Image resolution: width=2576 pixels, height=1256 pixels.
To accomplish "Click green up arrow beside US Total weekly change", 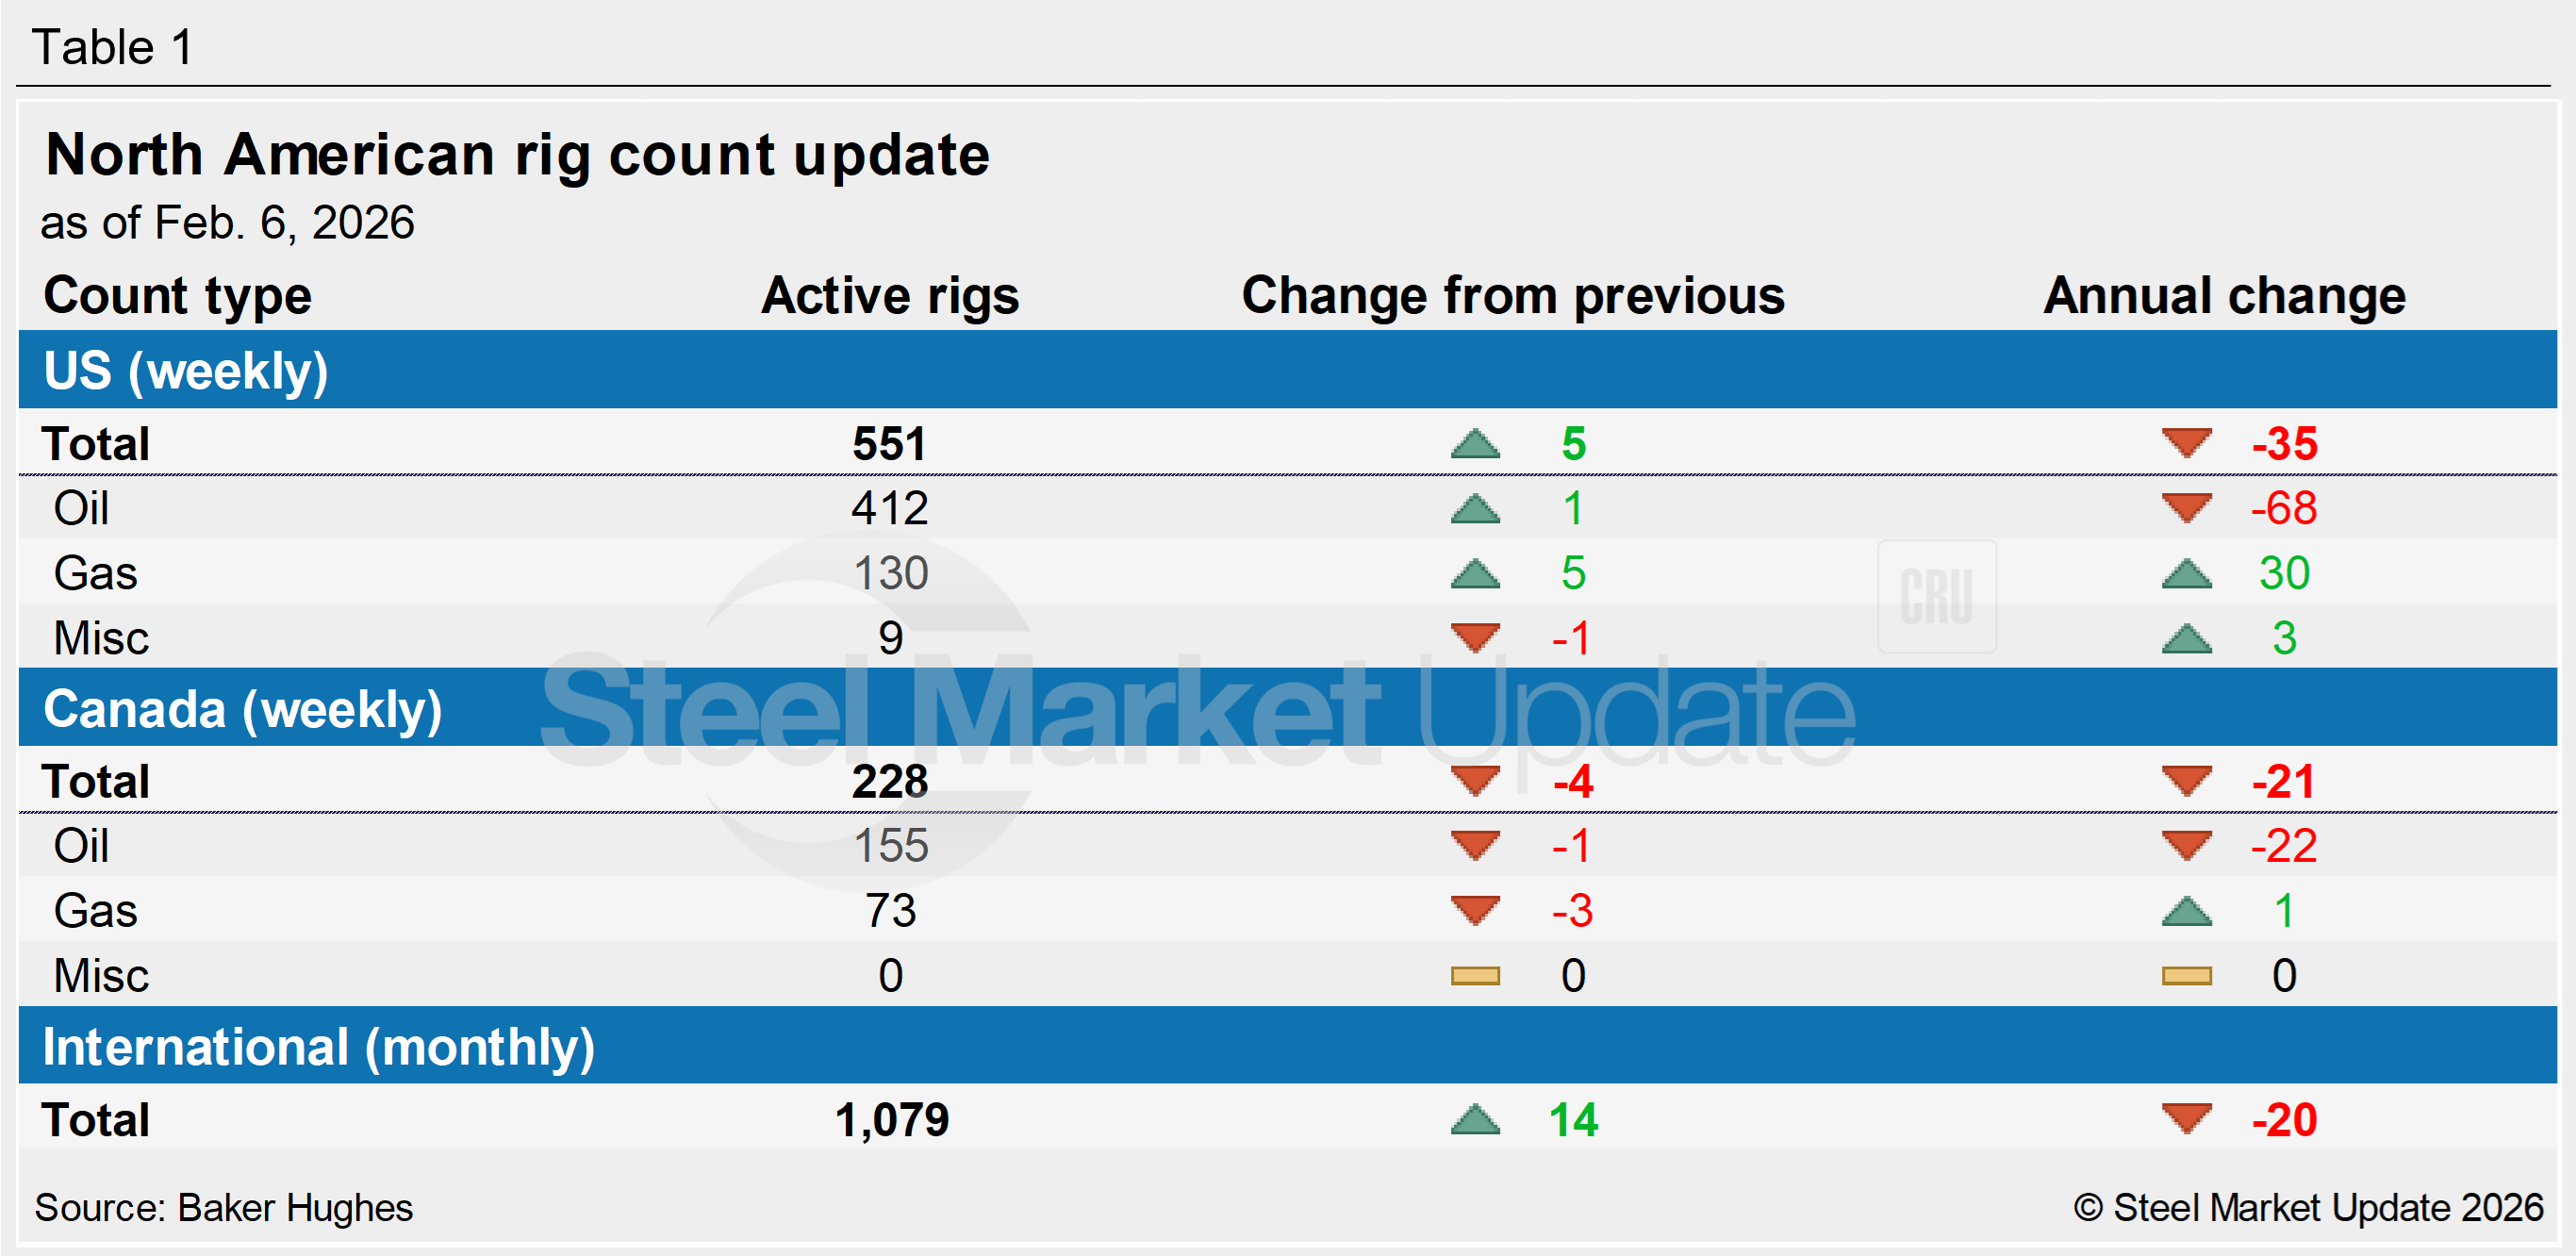I will coord(1475,444).
